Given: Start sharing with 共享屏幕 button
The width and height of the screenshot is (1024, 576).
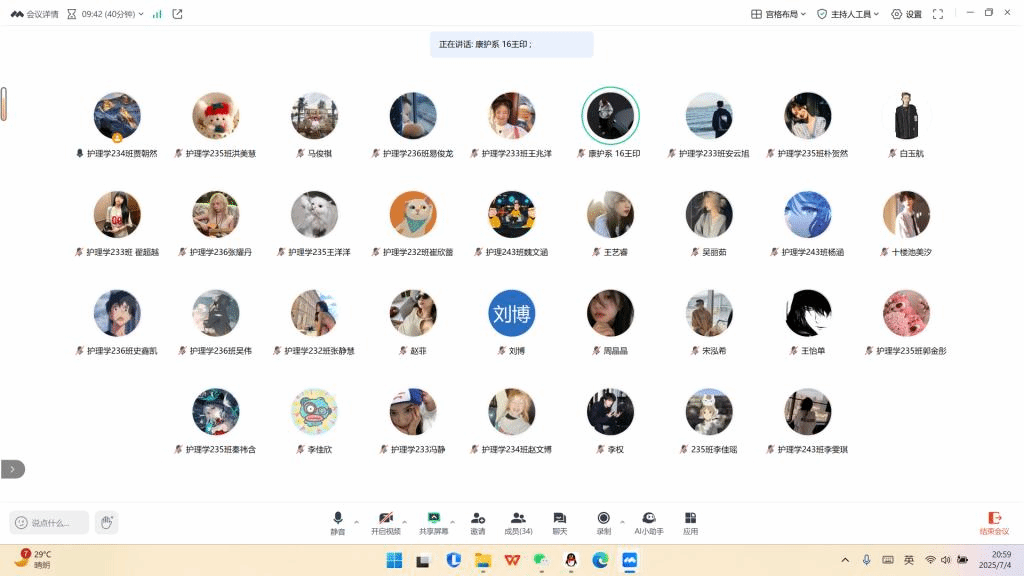Looking at the screenshot, I should tap(433, 522).
